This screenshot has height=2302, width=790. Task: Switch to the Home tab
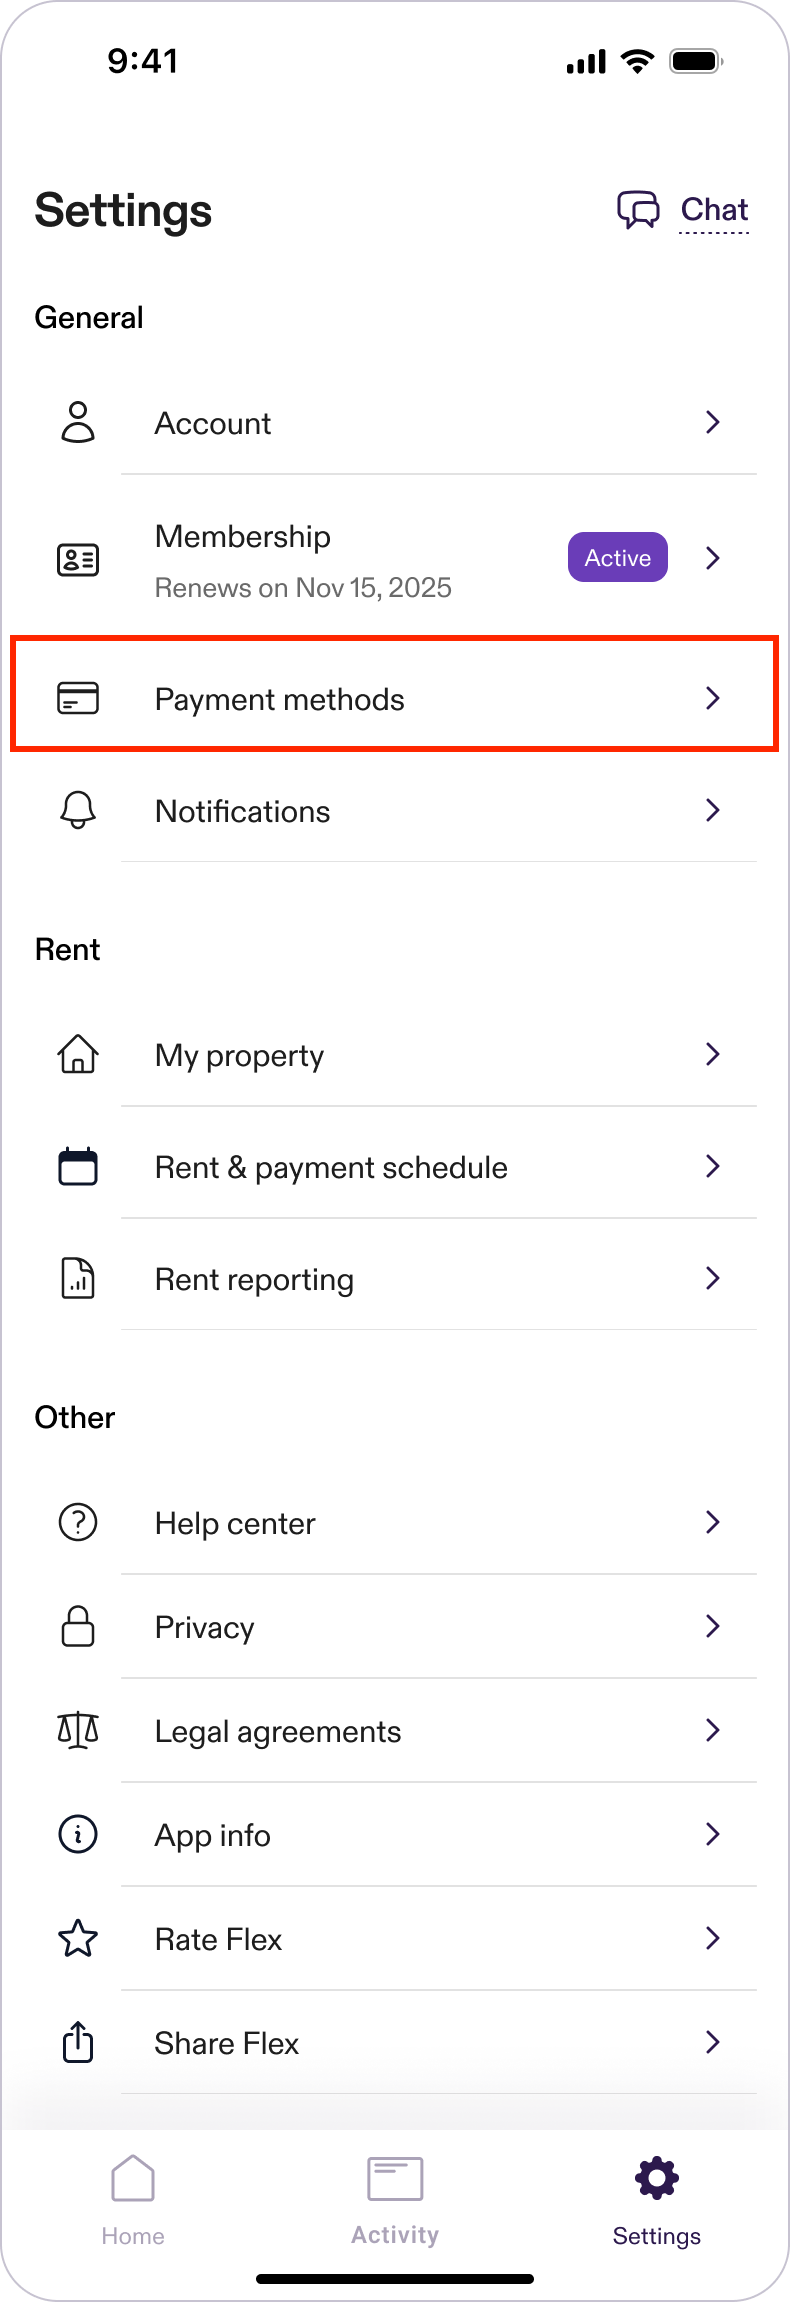pyautogui.click(x=133, y=2200)
